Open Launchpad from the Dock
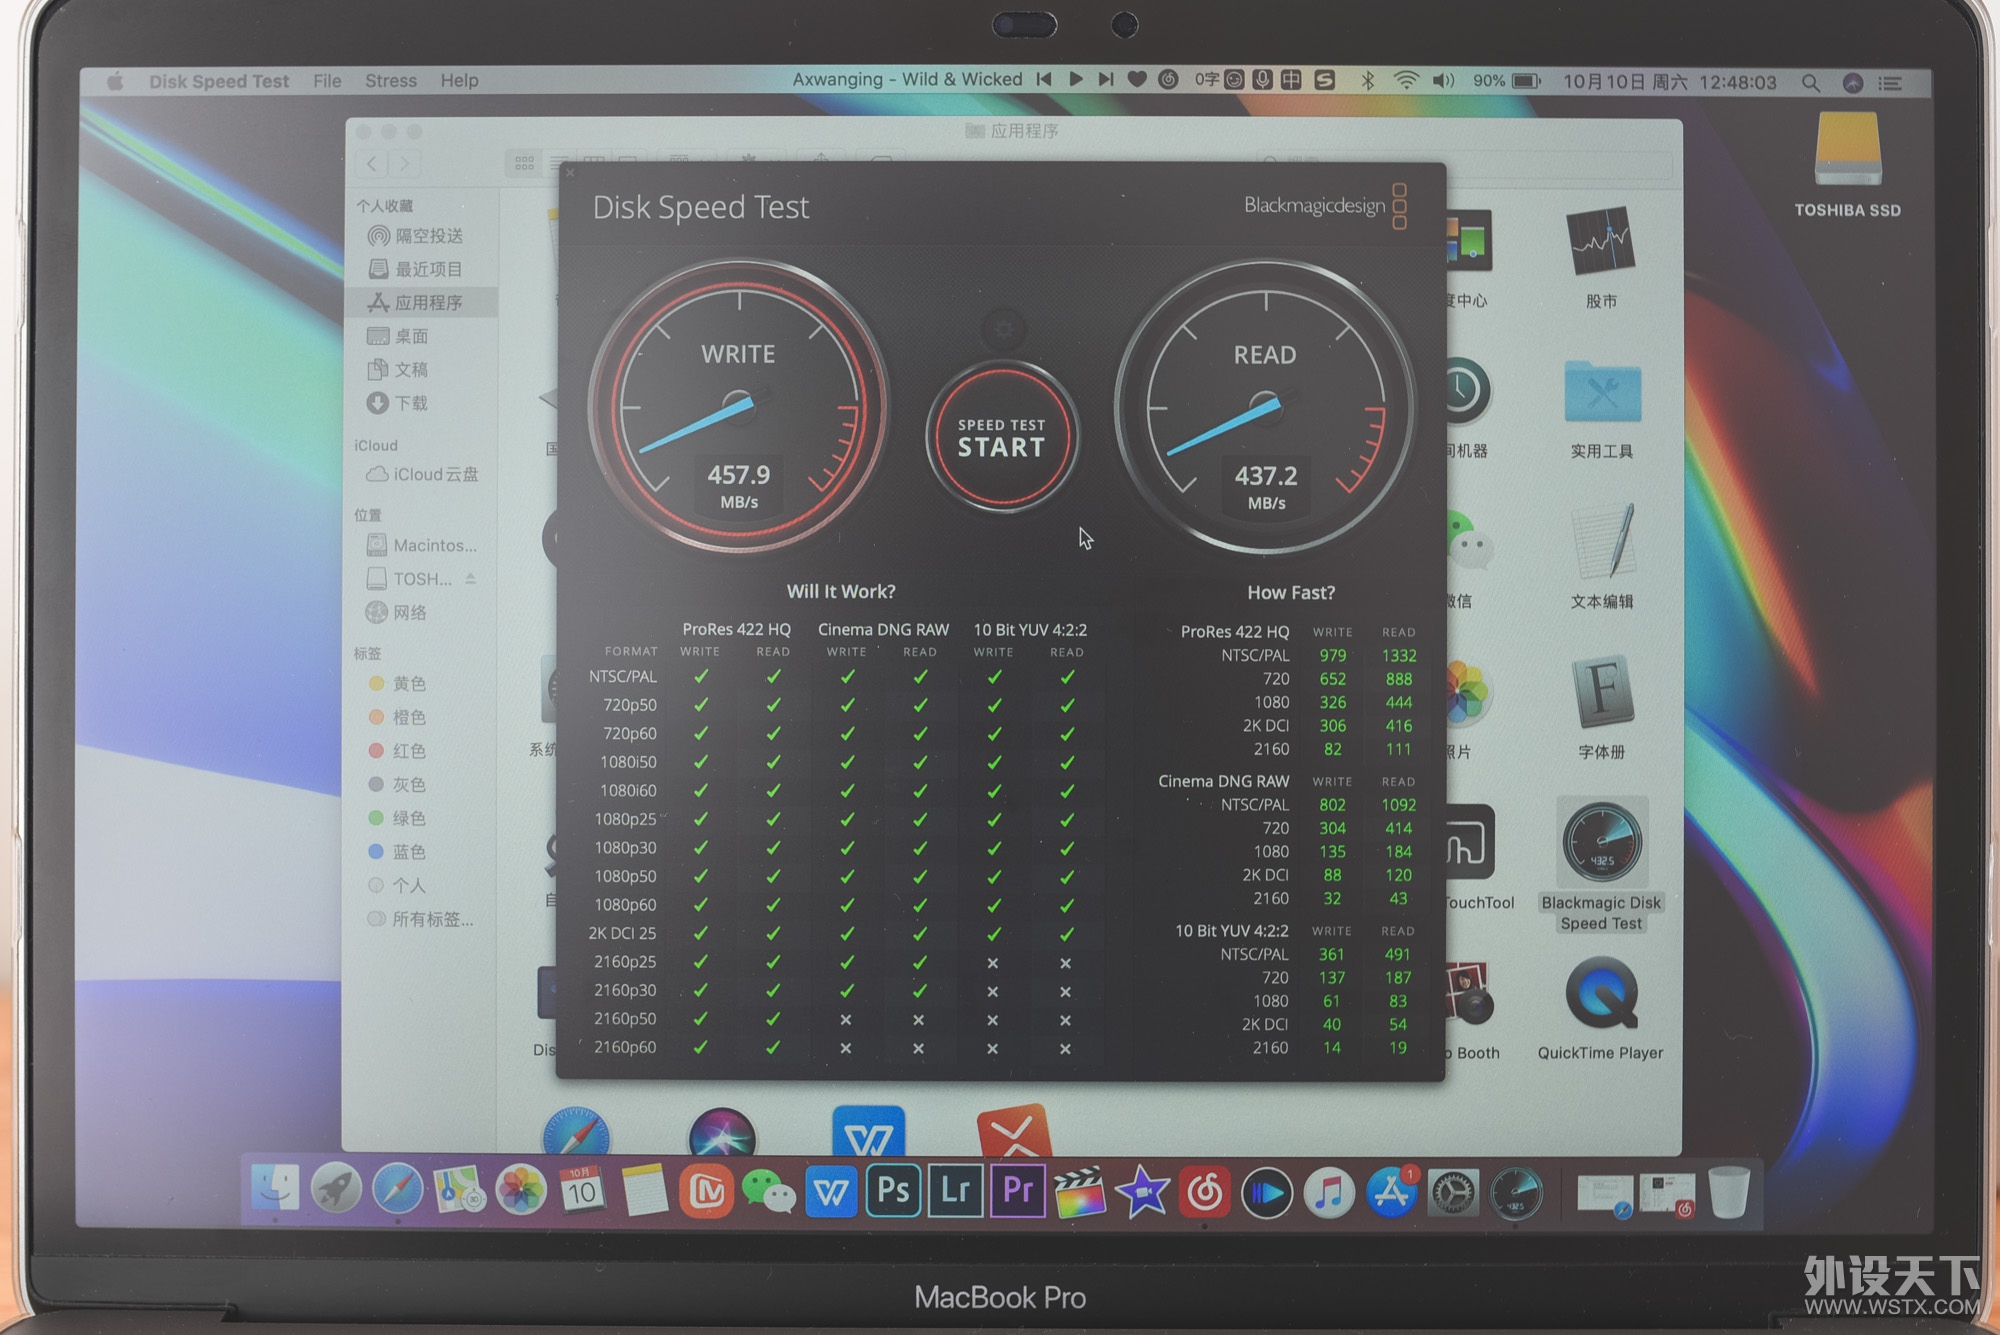Screen dimensions: 2000x1335 (336, 1190)
